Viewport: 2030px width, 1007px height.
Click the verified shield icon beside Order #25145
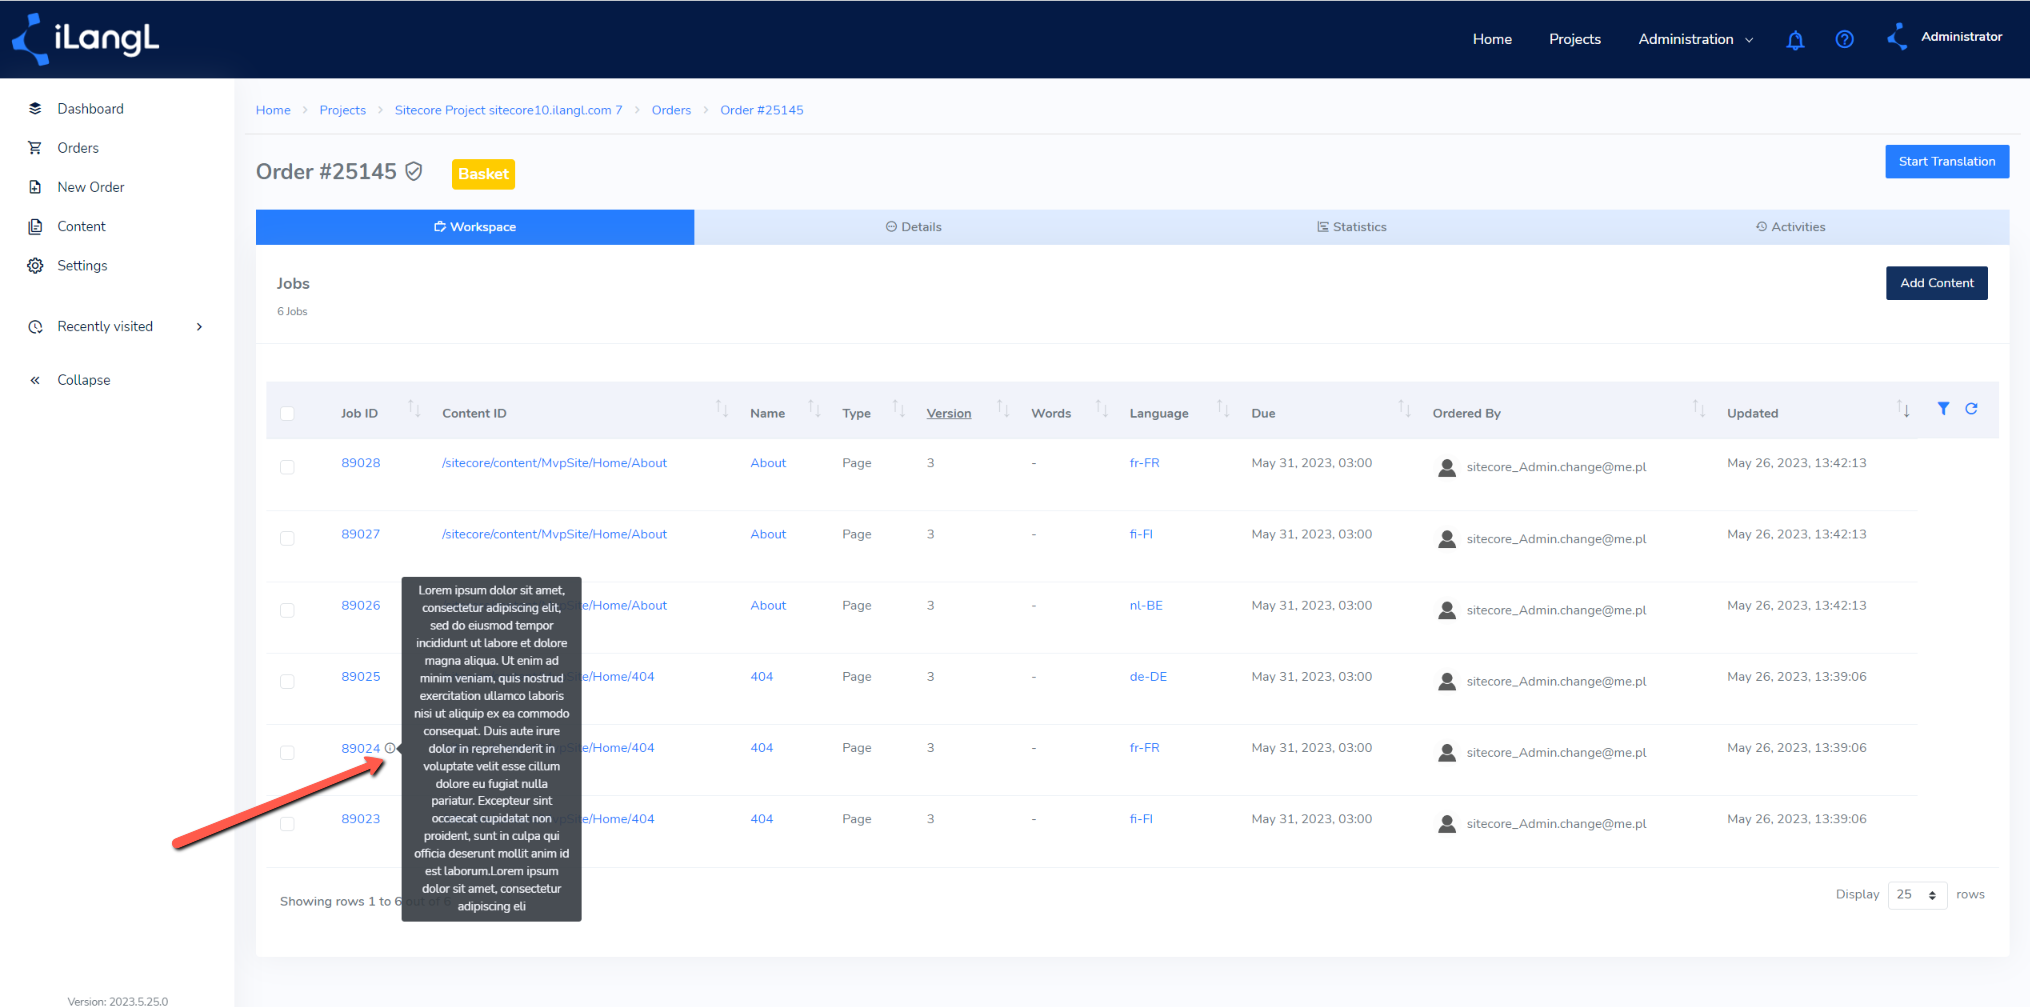(x=413, y=171)
